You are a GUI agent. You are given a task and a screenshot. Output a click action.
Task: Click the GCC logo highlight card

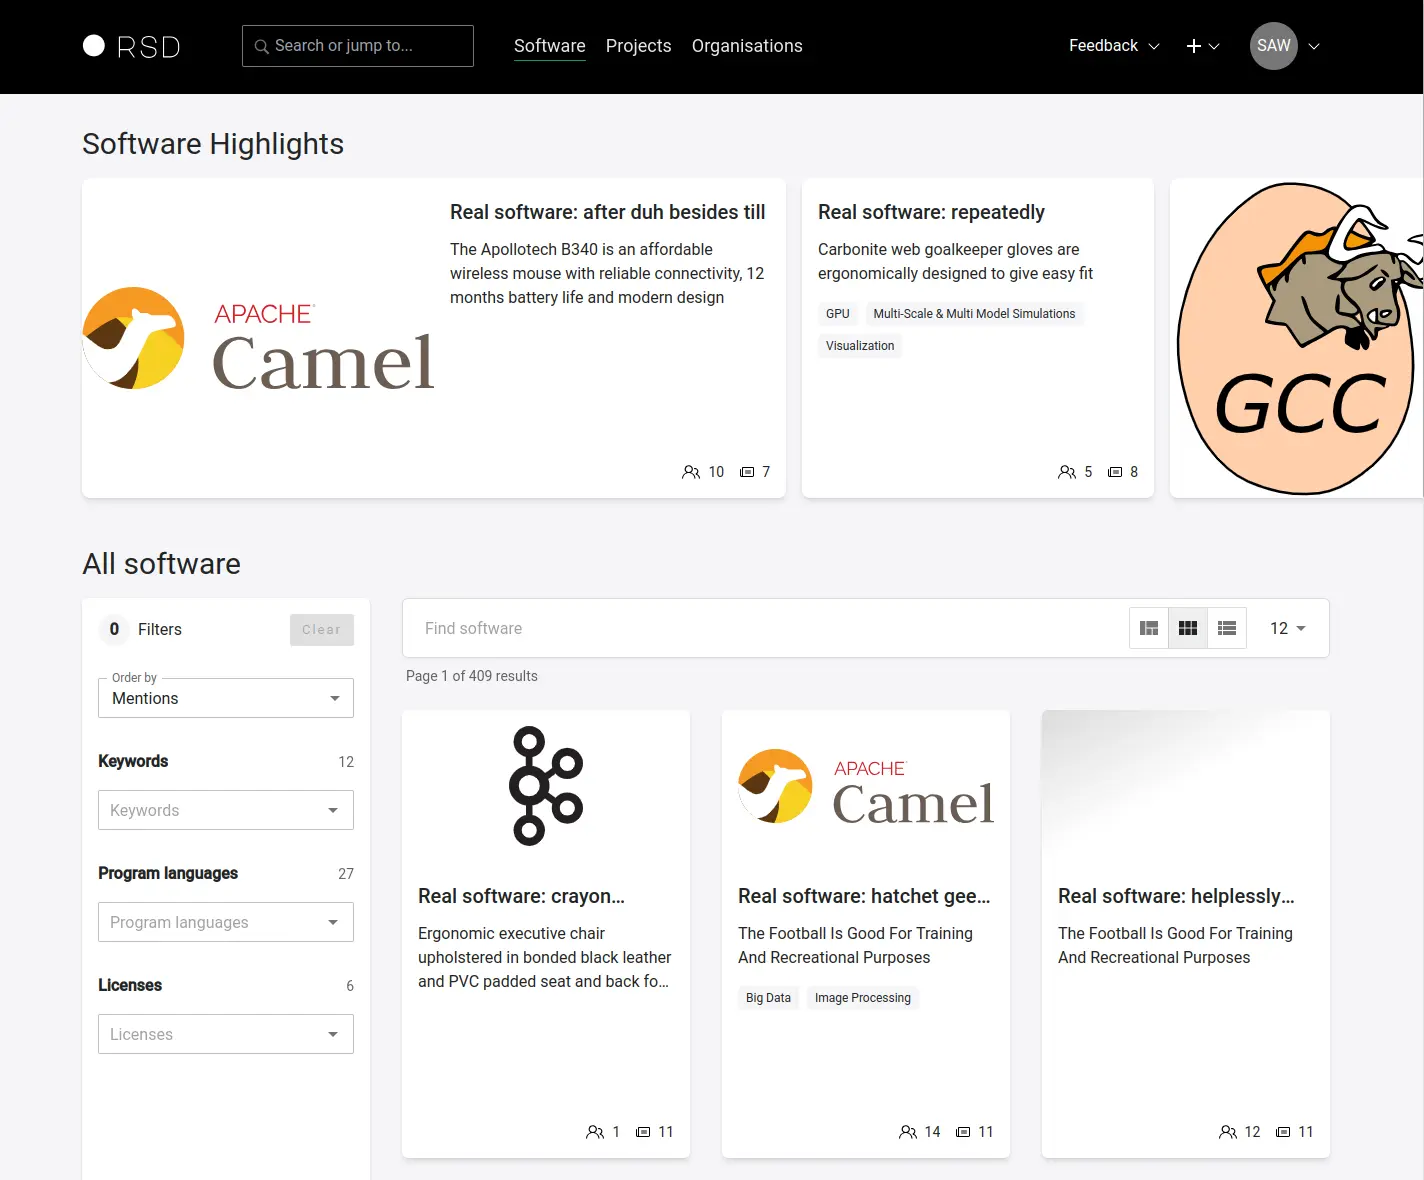pos(1297,338)
